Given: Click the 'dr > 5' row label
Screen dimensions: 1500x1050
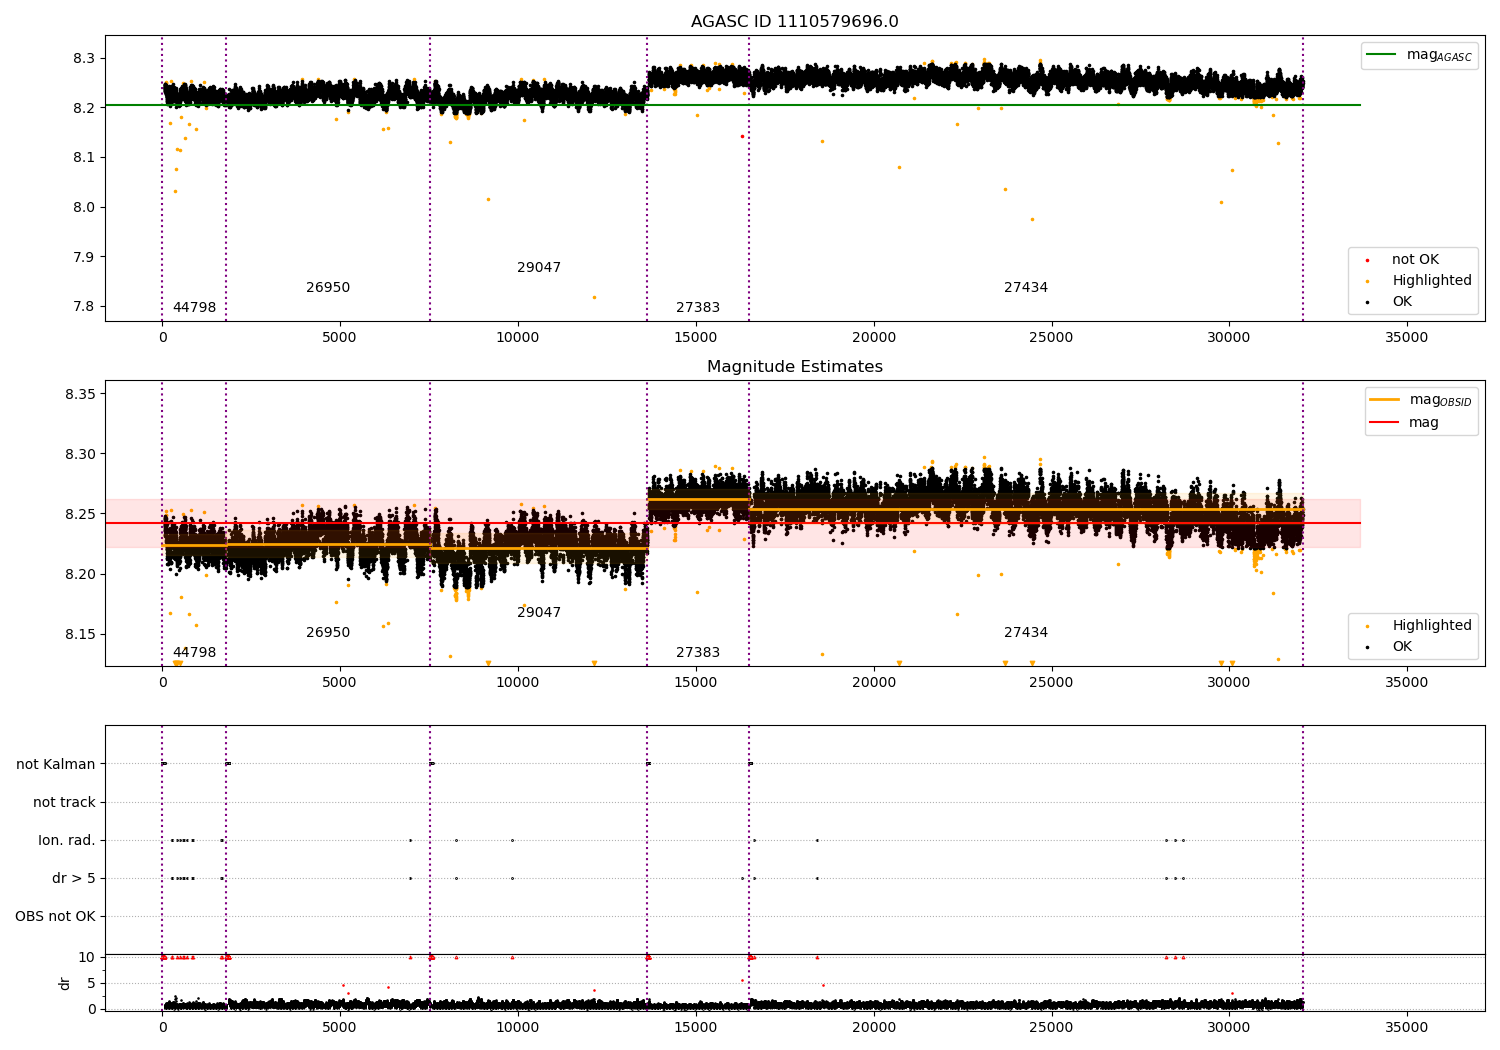Looking at the screenshot, I should [74, 879].
